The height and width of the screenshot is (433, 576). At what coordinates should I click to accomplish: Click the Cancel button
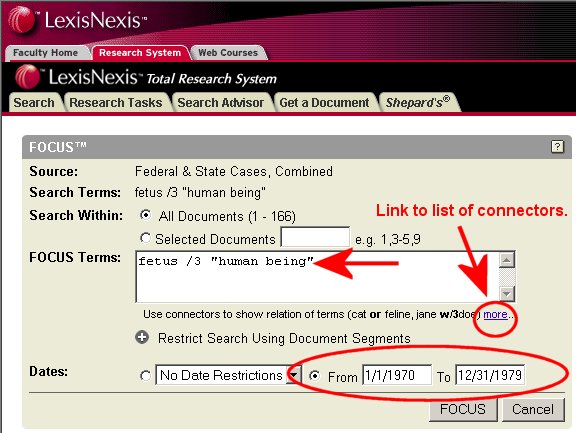(x=533, y=409)
